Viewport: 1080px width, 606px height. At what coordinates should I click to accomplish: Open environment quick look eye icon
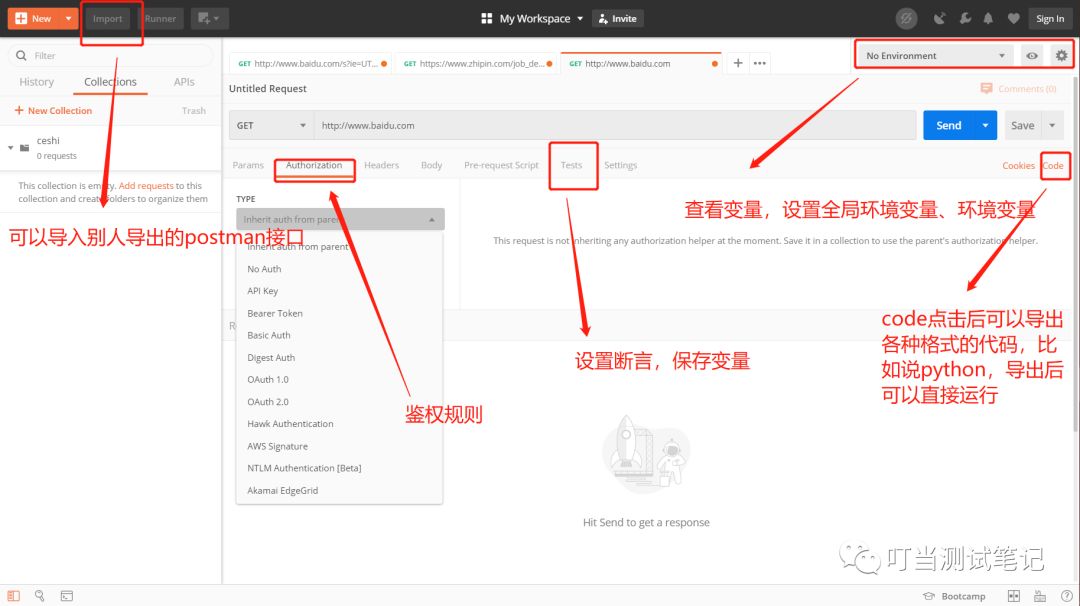point(1032,56)
